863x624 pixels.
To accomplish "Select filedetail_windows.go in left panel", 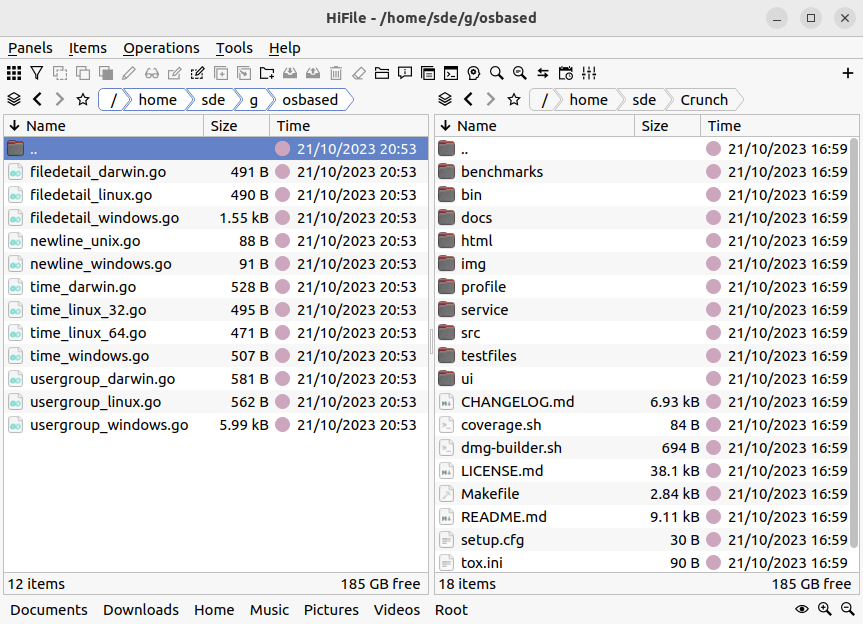I will coord(216,218).
